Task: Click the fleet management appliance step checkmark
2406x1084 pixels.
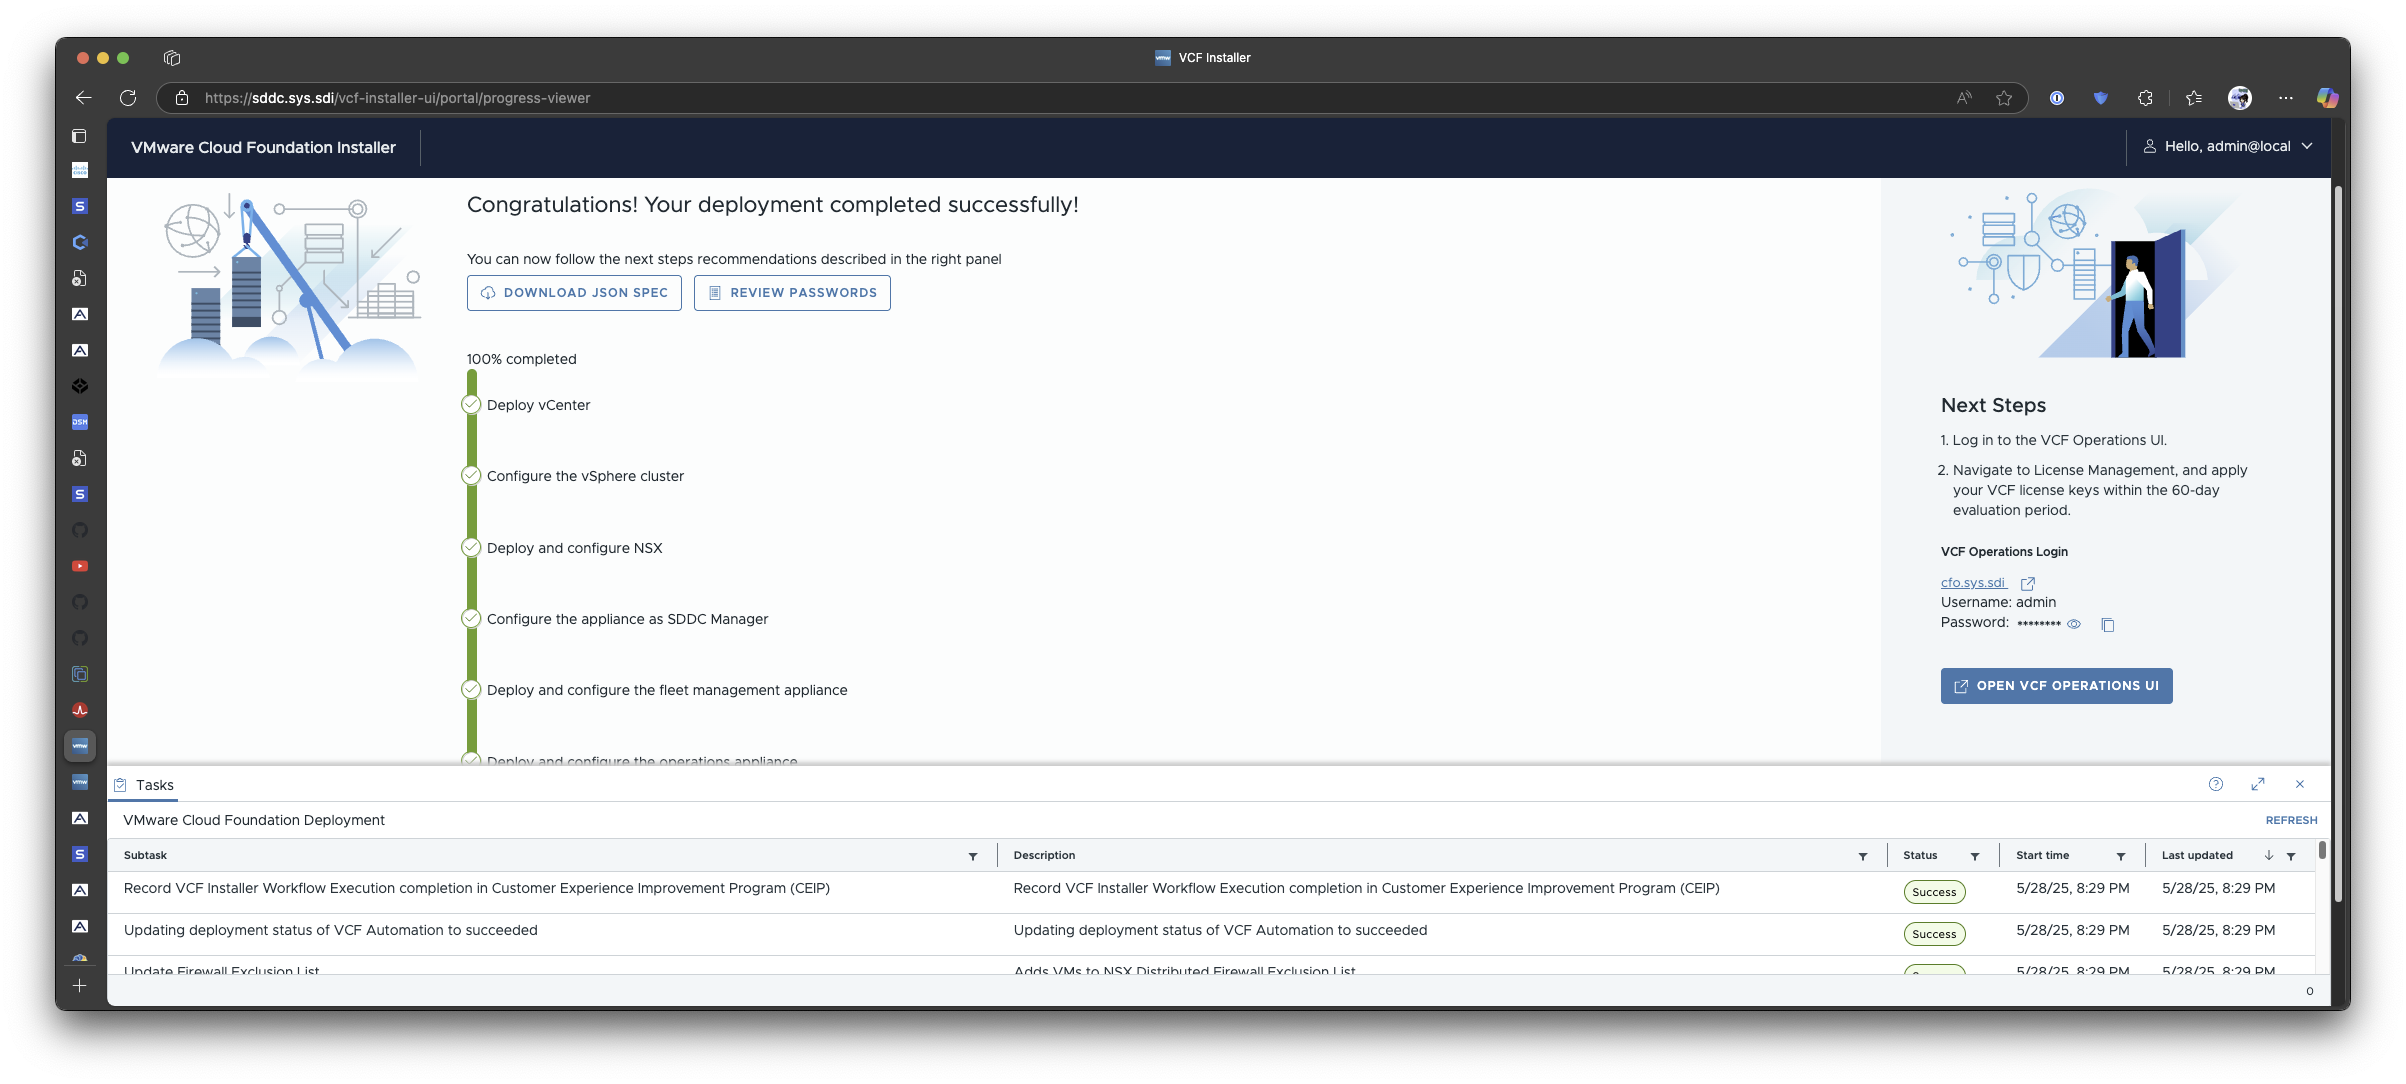Action: coord(471,689)
